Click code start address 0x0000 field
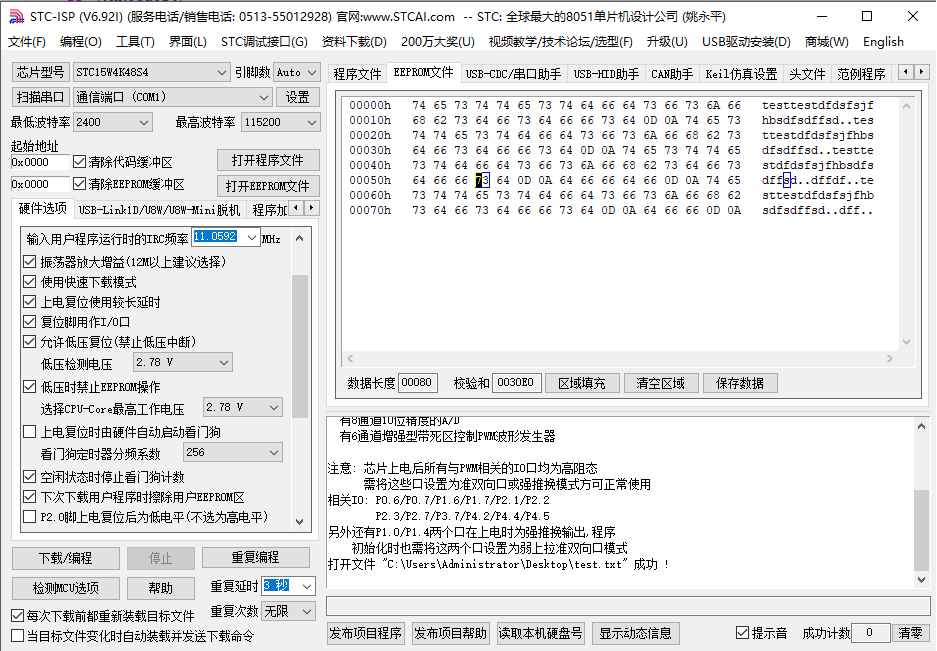Image resolution: width=937 pixels, height=651 pixels. tap(40, 162)
